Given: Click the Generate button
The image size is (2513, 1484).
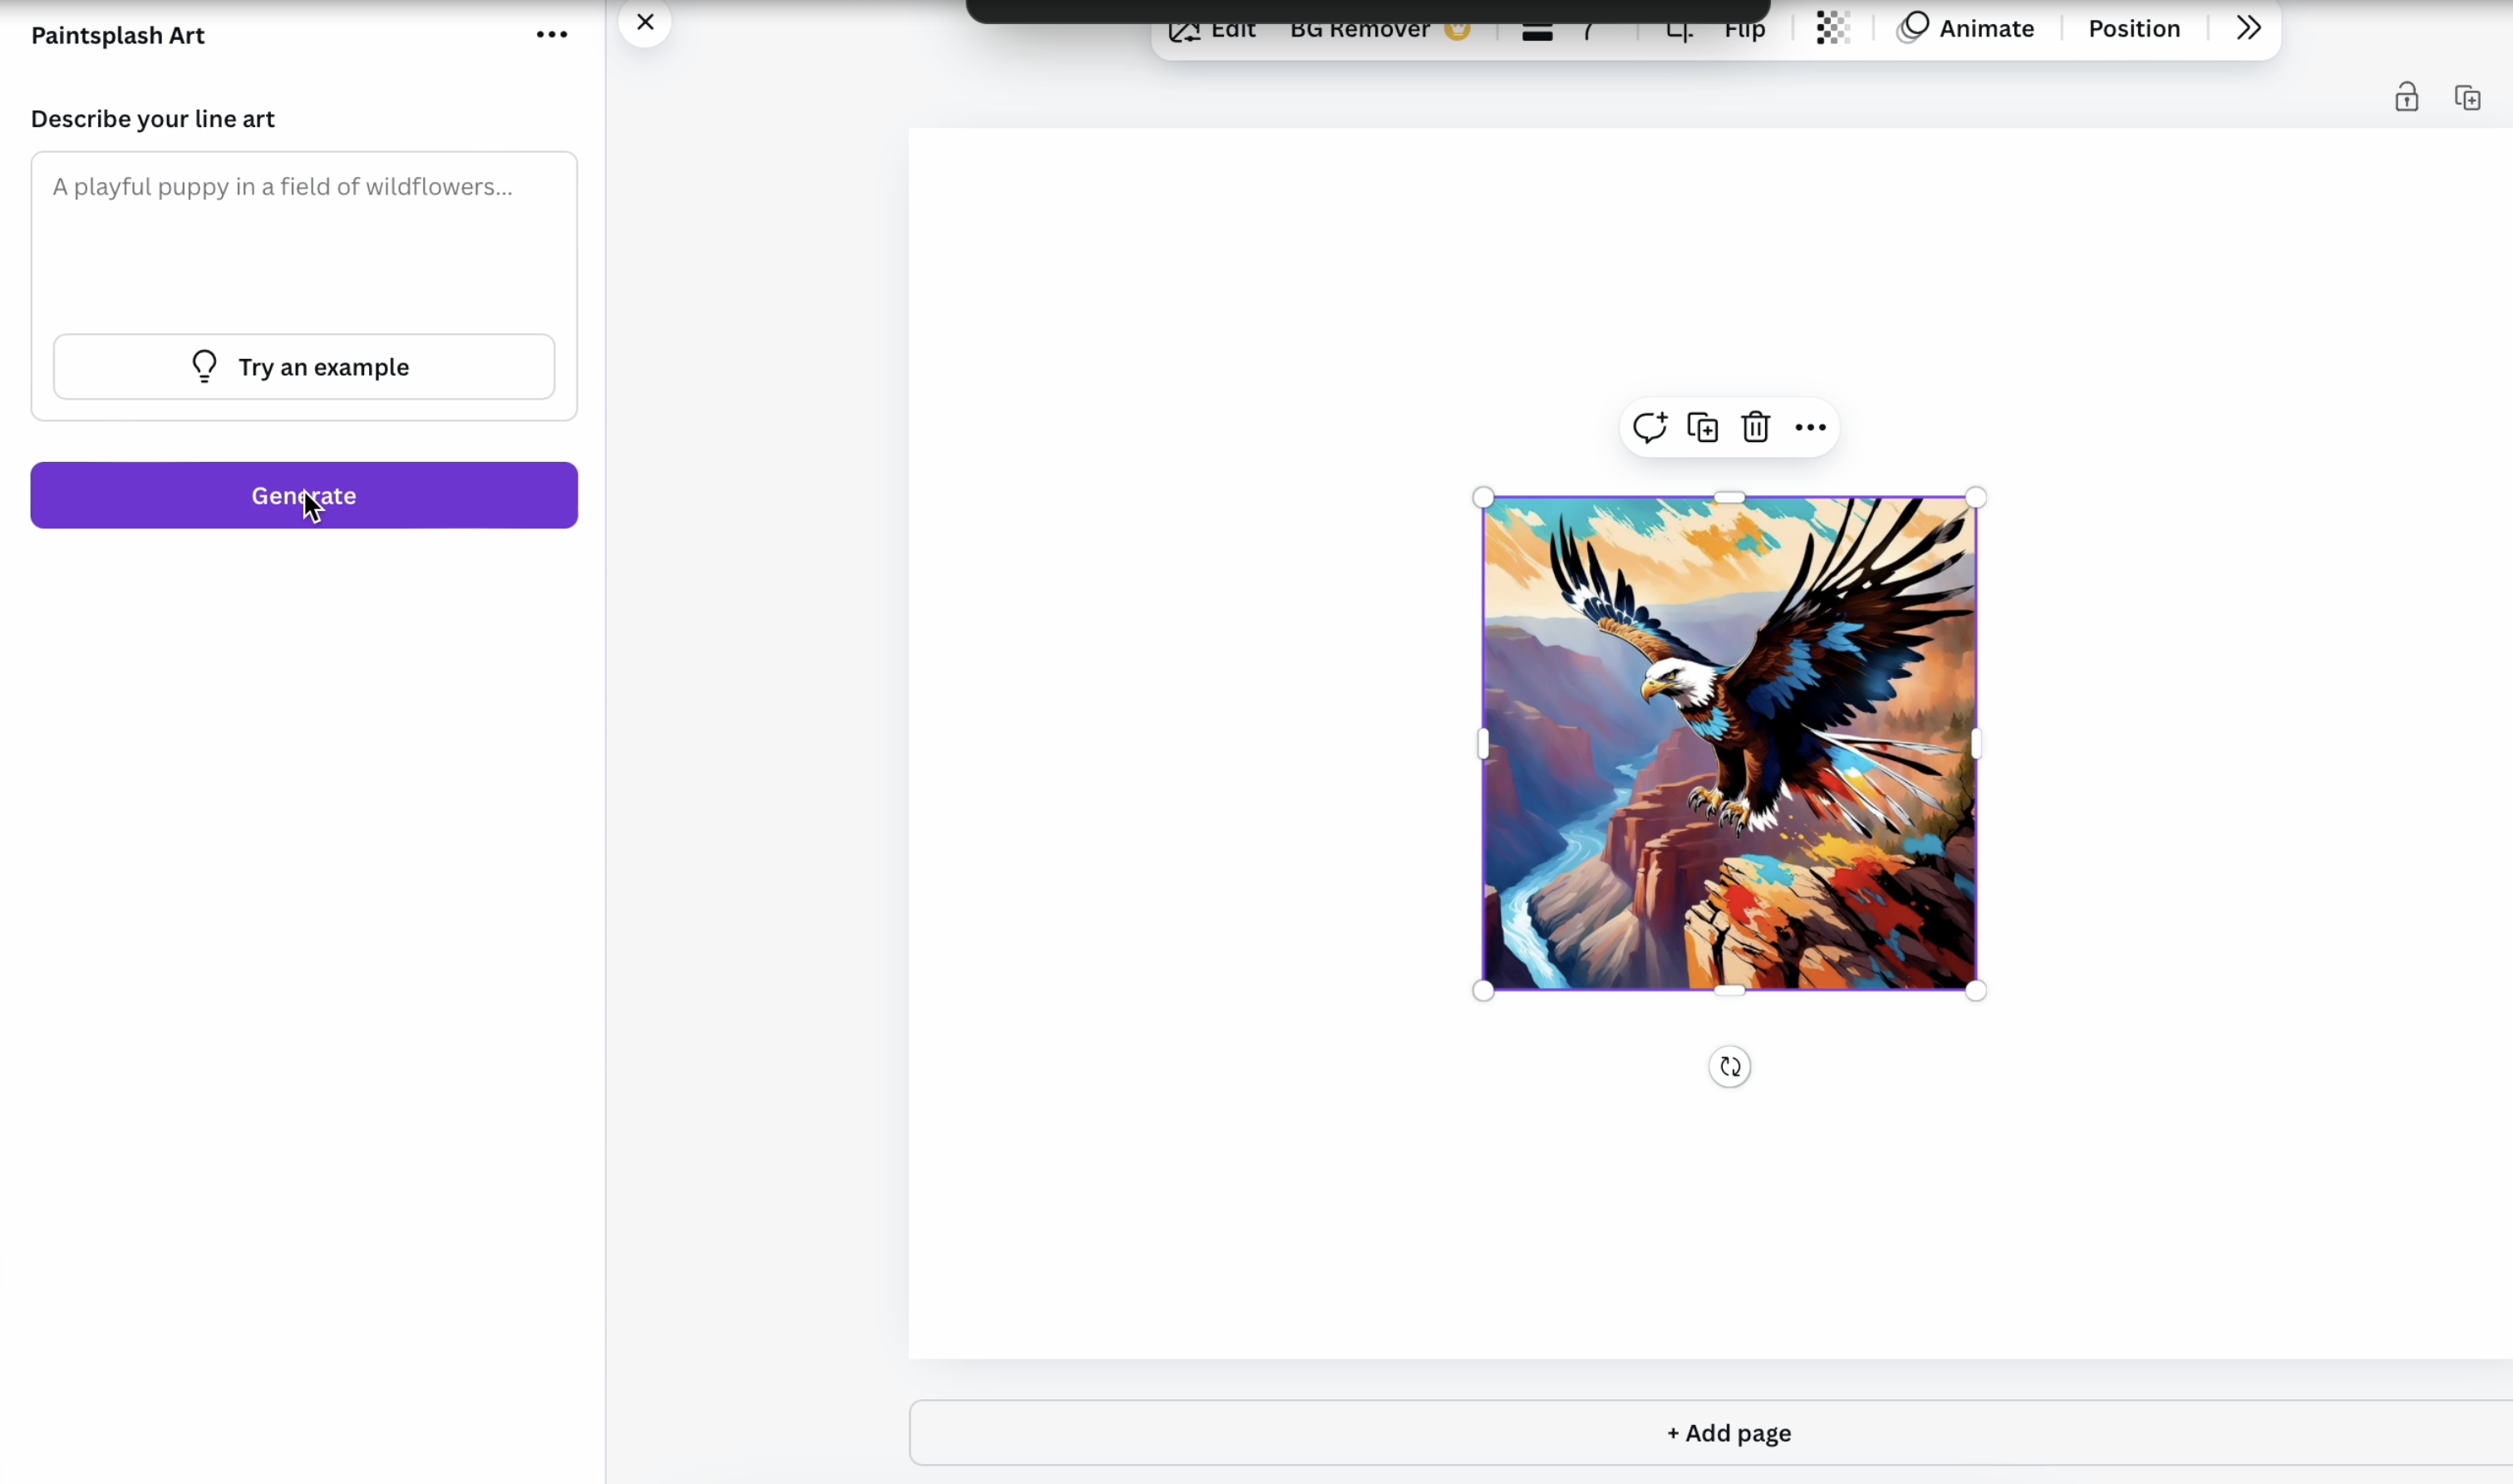Looking at the screenshot, I should [304, 495].
